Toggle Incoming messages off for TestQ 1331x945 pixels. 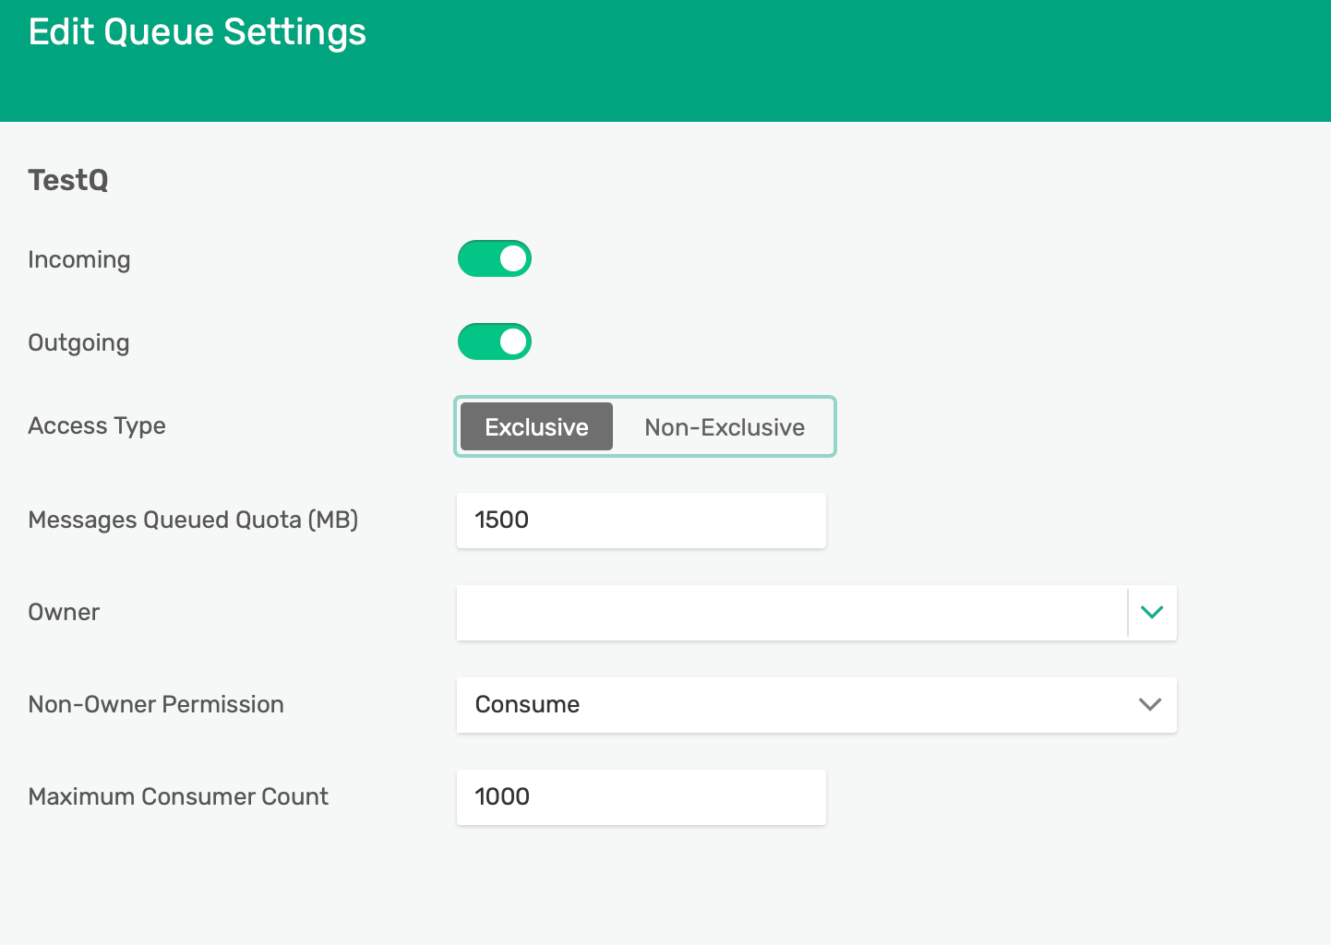(x=494, y=258)
